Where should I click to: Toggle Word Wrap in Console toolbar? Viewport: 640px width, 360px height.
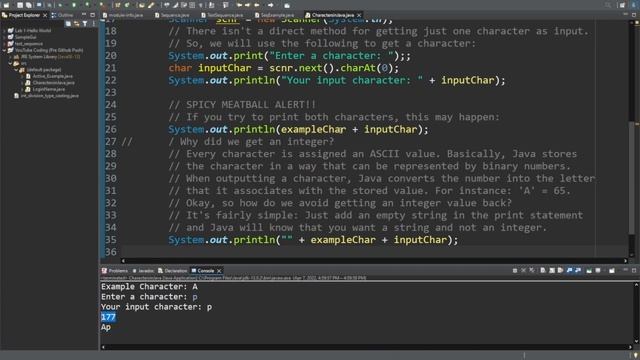(560, 270)
